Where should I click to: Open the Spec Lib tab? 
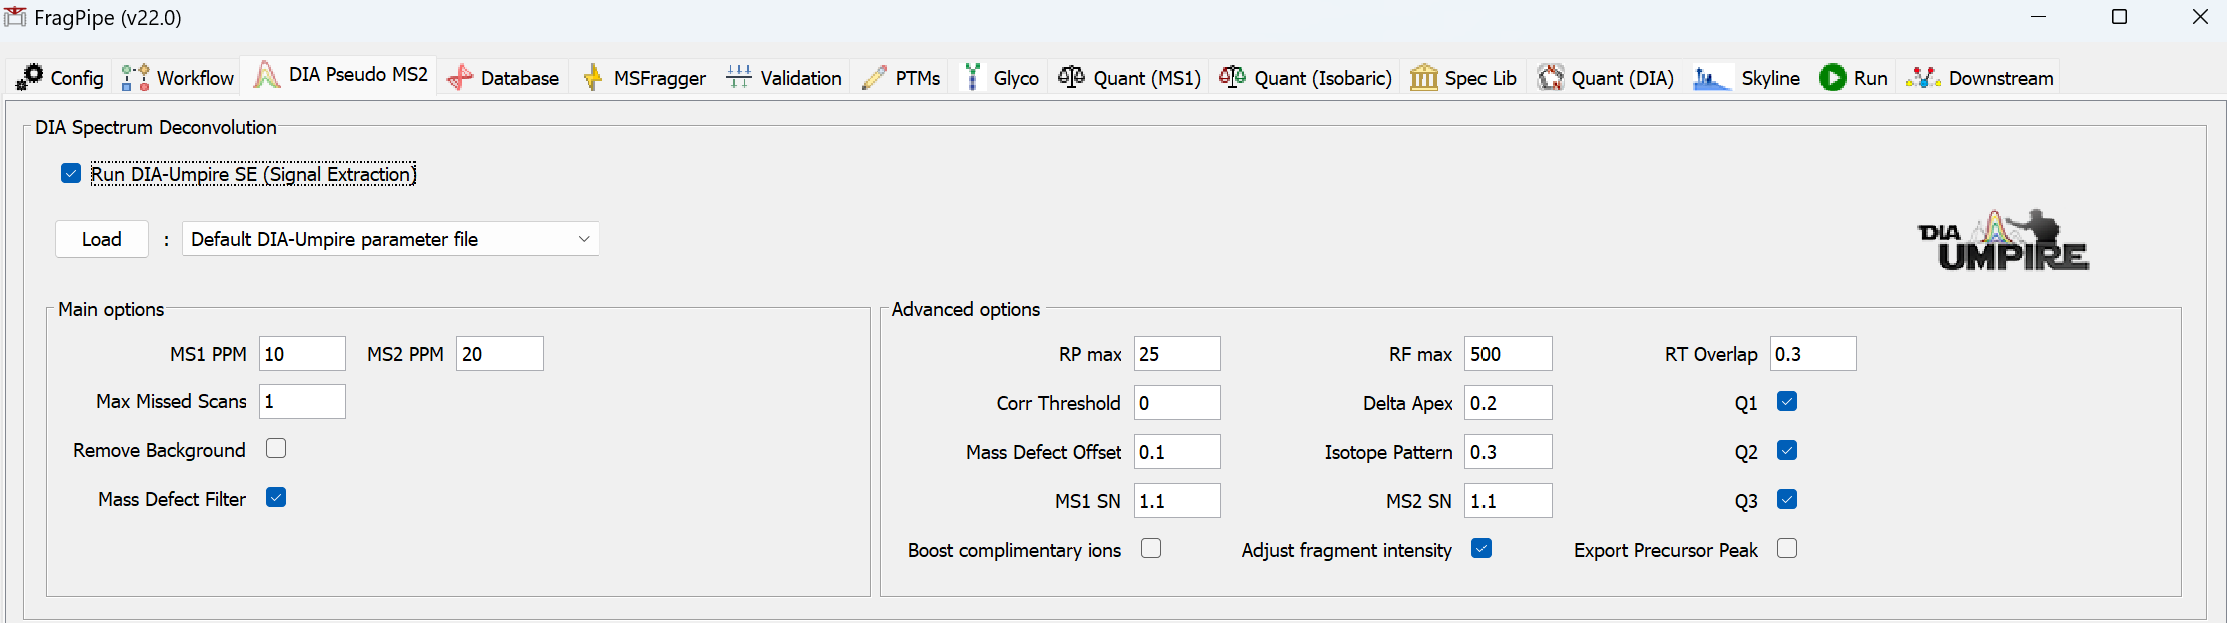click(x=1463, y=77)
